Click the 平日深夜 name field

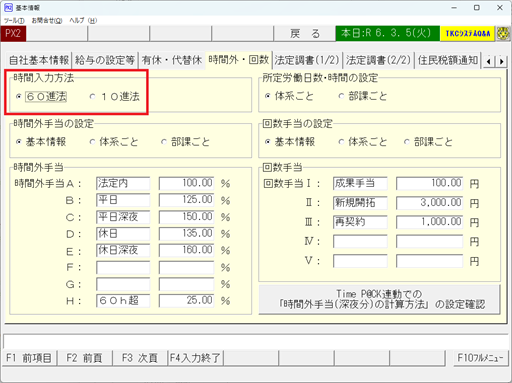point(123,217)
